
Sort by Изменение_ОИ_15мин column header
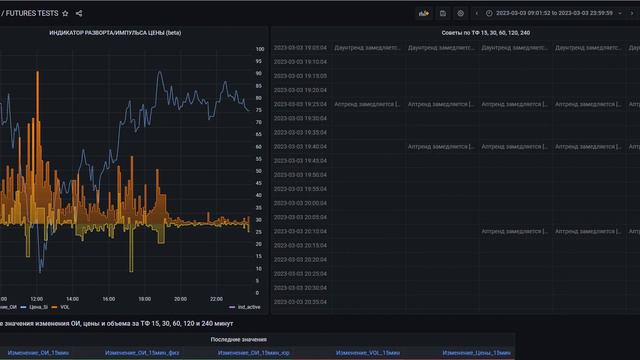pos(38,353)
